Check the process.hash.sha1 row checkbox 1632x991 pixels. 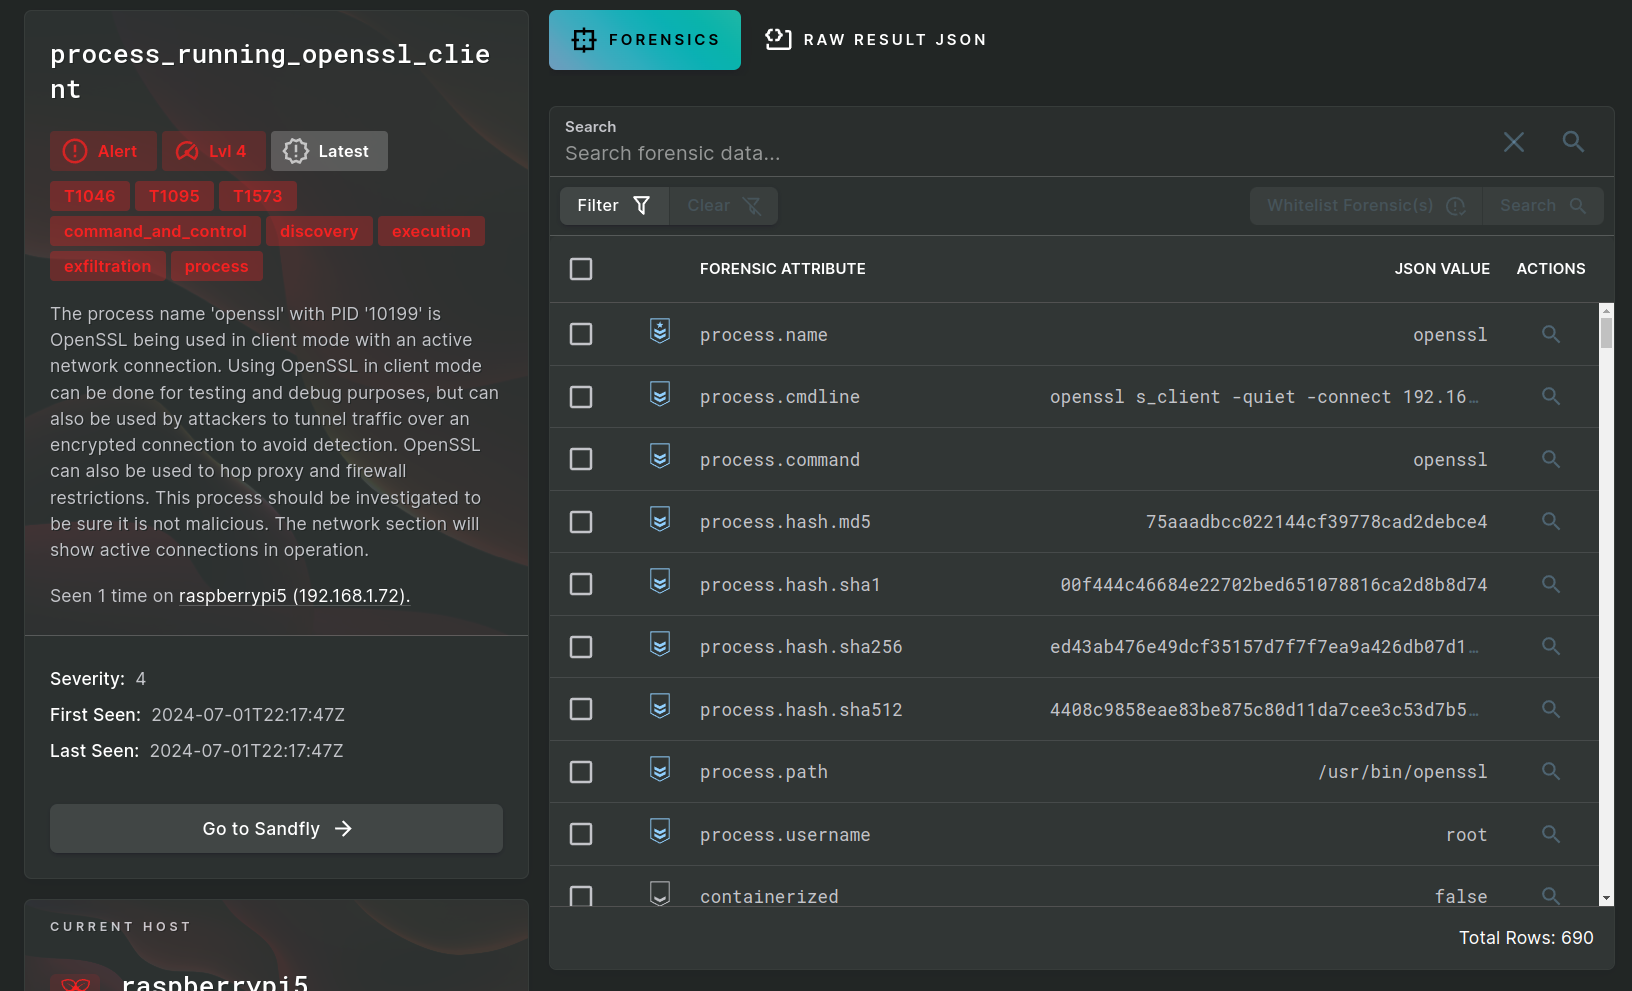[581, 584]
